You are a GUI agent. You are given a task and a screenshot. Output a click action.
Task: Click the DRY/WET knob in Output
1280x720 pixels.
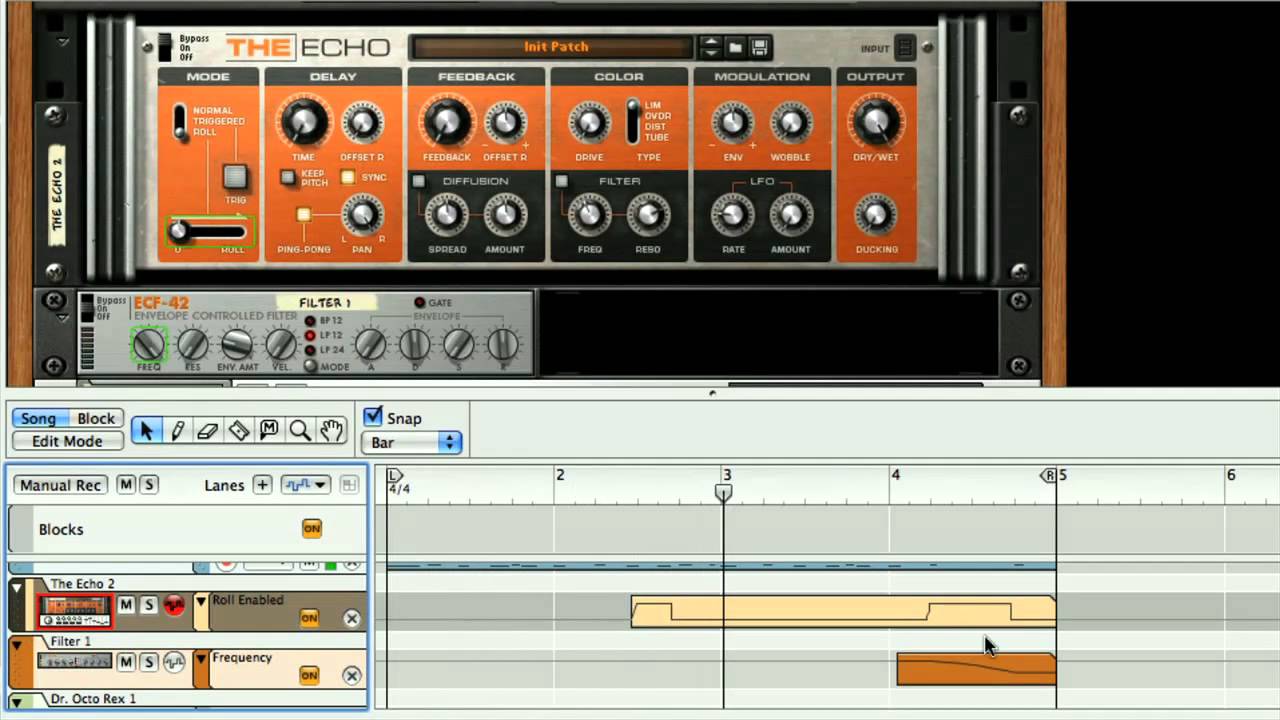[876, 122]
